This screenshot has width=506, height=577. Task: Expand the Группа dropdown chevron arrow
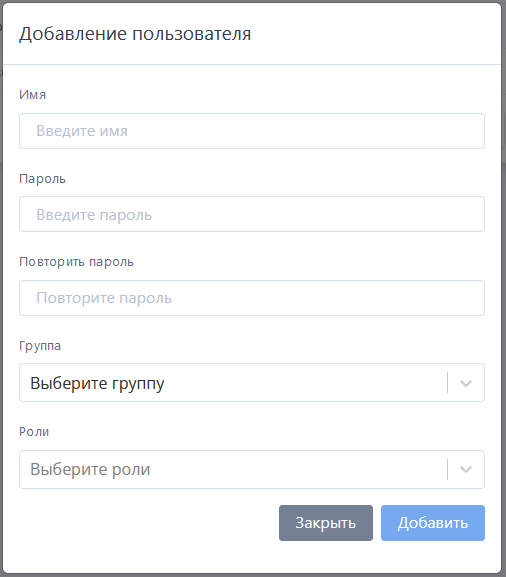(466, 383)
